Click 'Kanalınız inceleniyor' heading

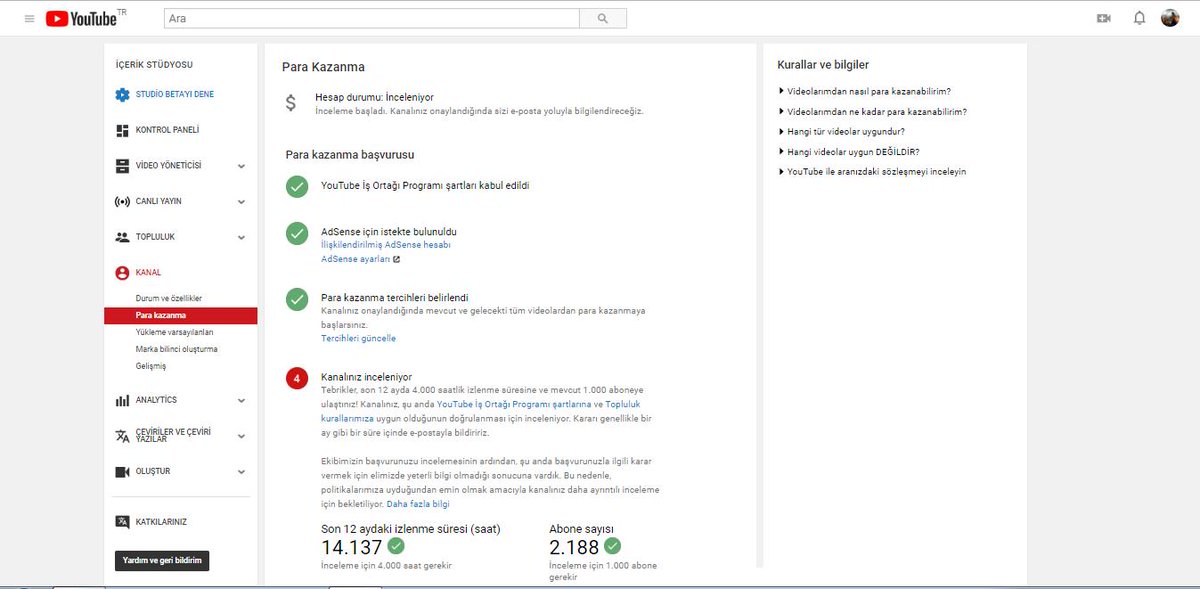coord(366,377)
